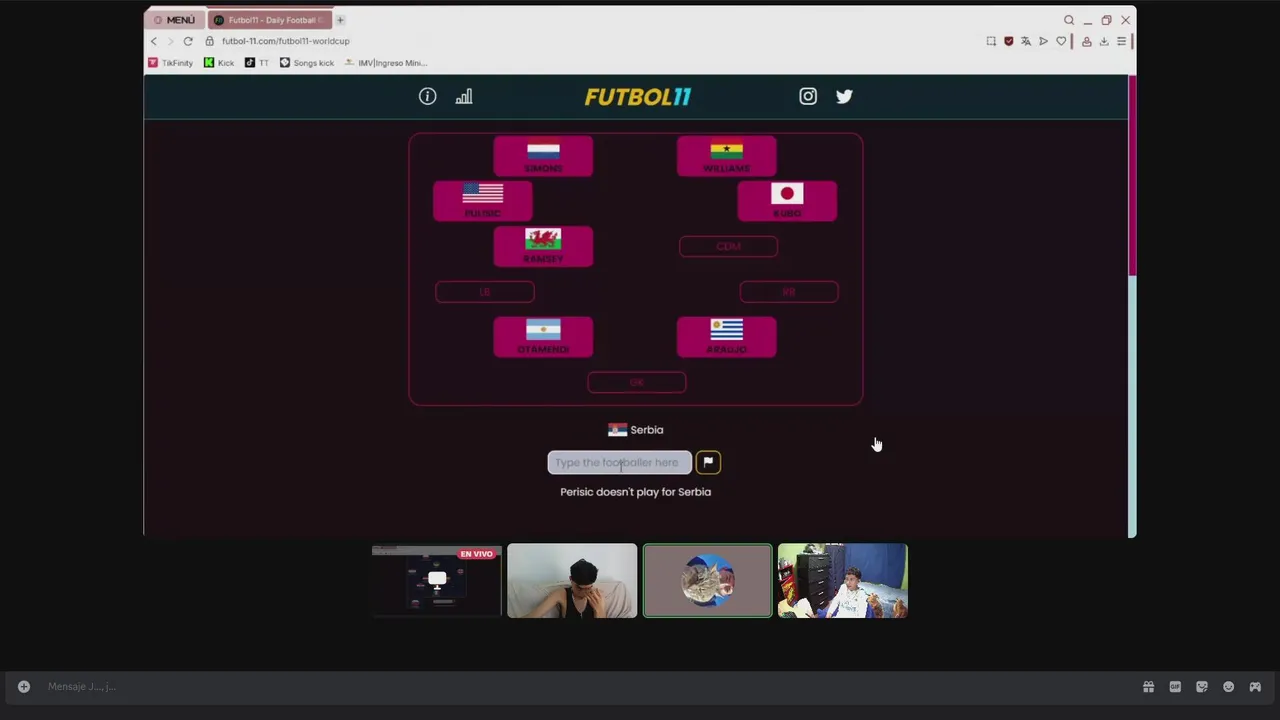Viewport: 1280px width, 720px height.
Task: Open the browser downloads icon
Action: [x=1104, y=41]
